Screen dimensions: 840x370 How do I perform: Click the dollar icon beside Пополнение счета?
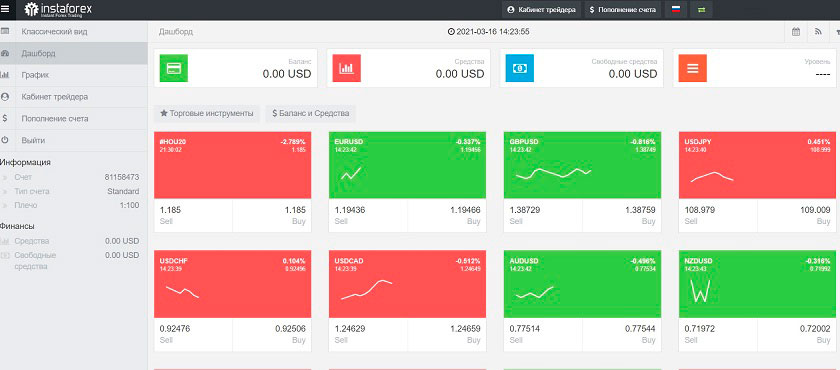pyautogui.click(x=5, y=118)
